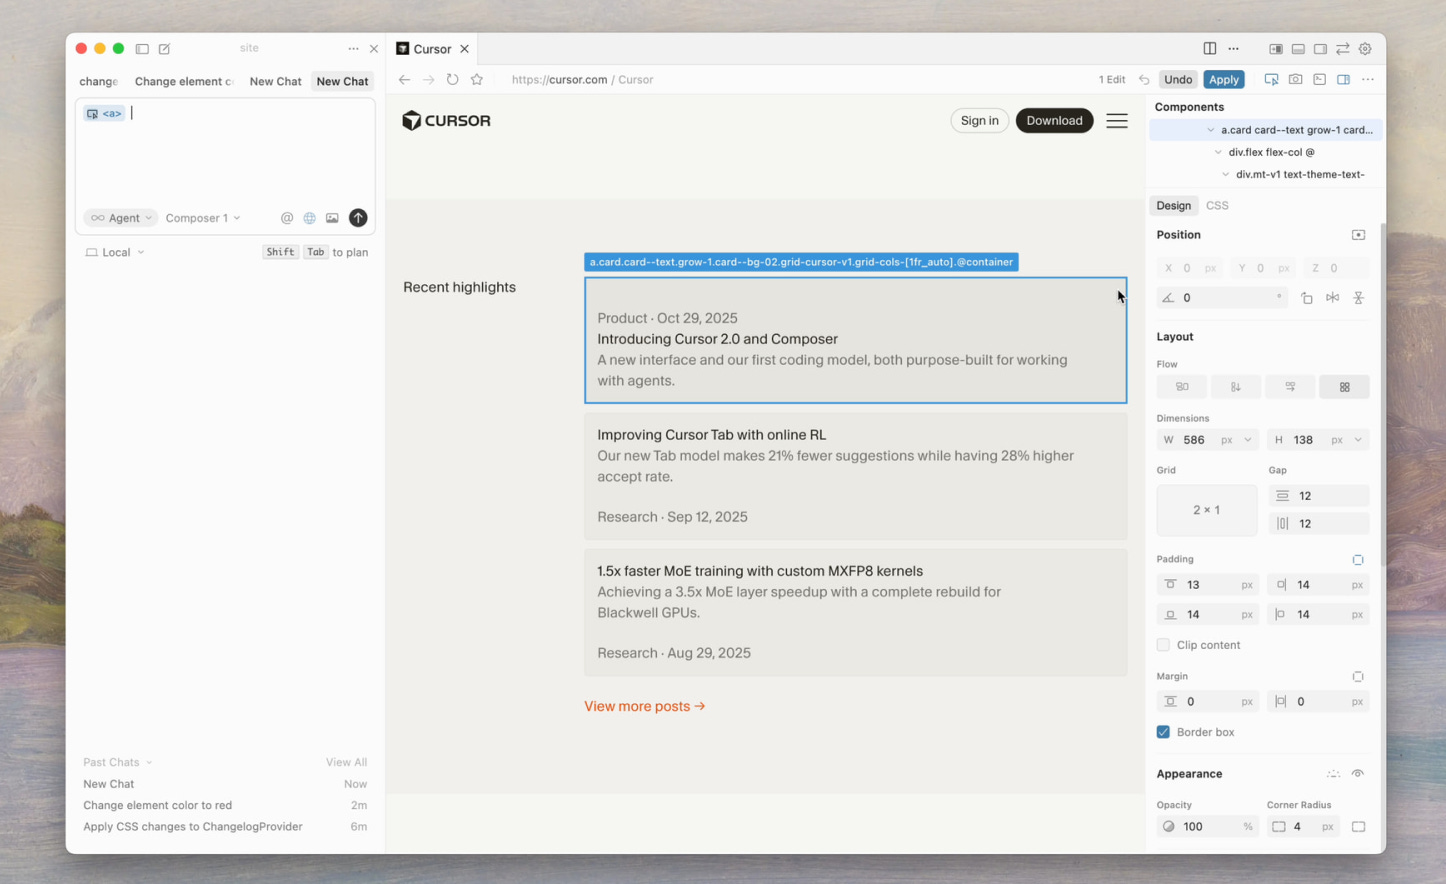This screenshot has height=884, width=1446.
Task: Select vertical column flow layout
Action: [1236, 387]
